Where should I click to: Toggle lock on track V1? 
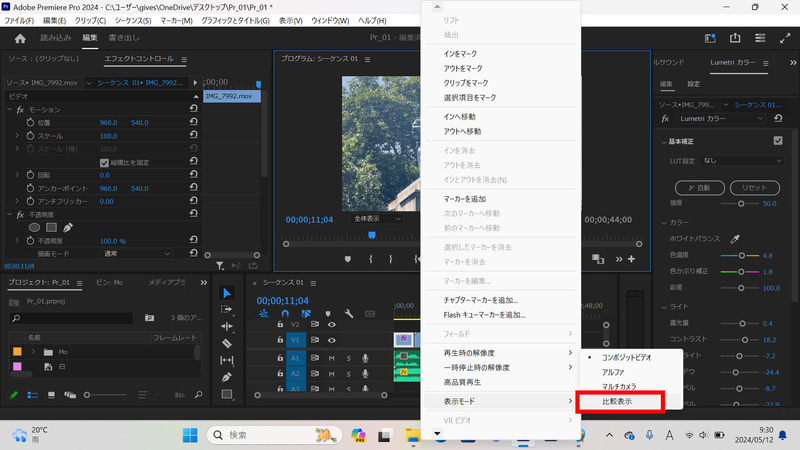click(280, 340)
